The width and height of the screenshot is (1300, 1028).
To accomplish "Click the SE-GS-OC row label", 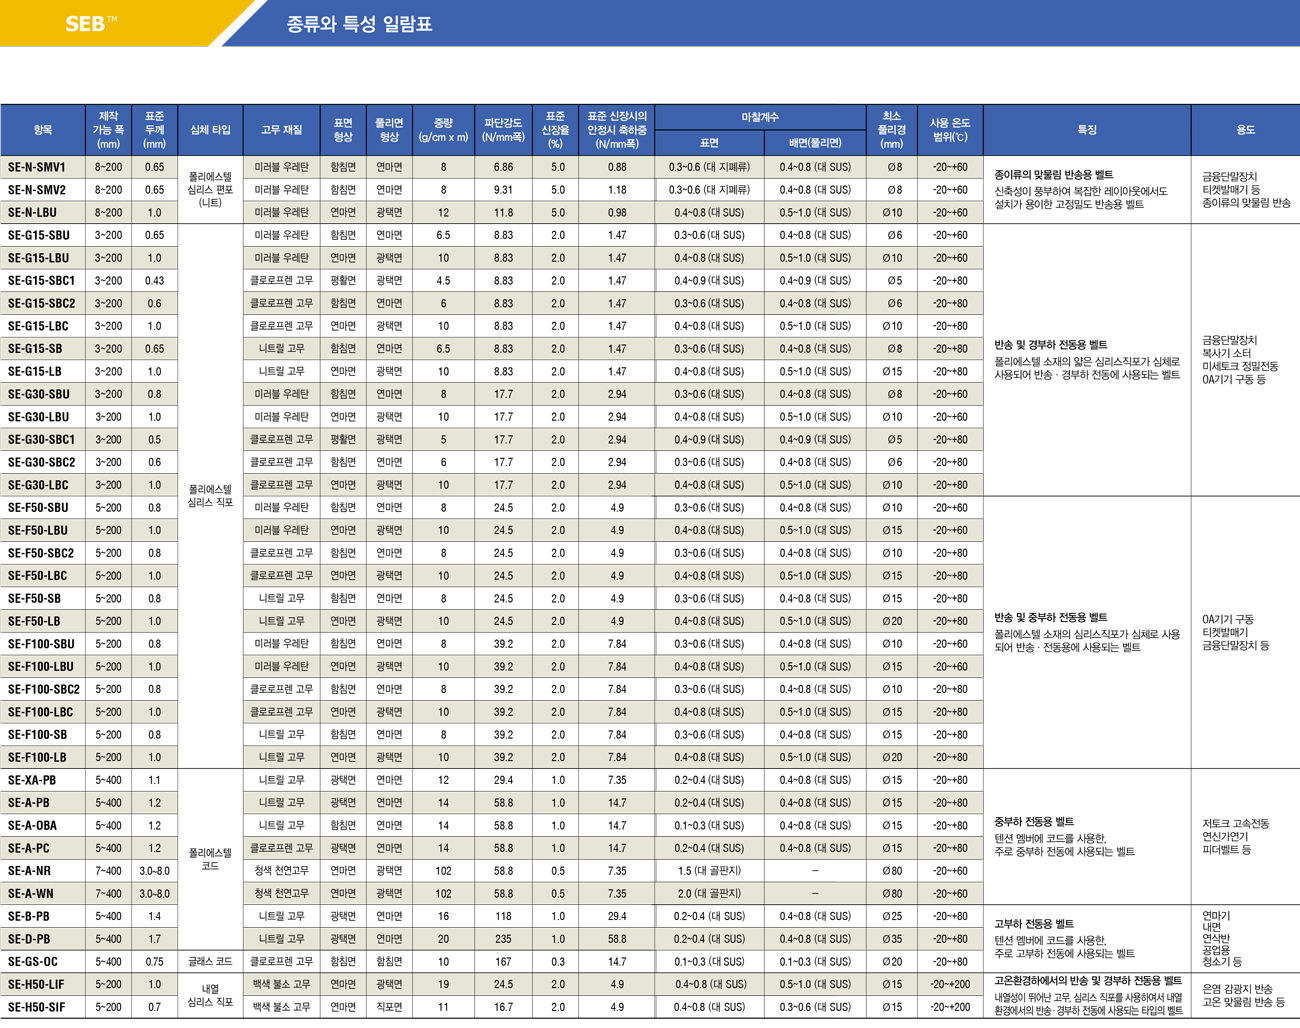I will point(32,962).
